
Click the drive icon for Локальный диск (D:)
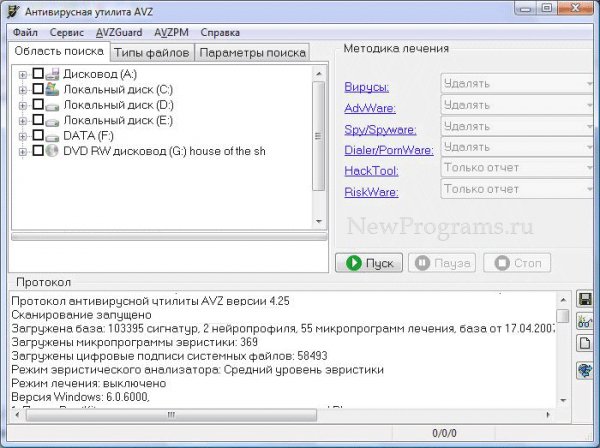click(52, 107)
